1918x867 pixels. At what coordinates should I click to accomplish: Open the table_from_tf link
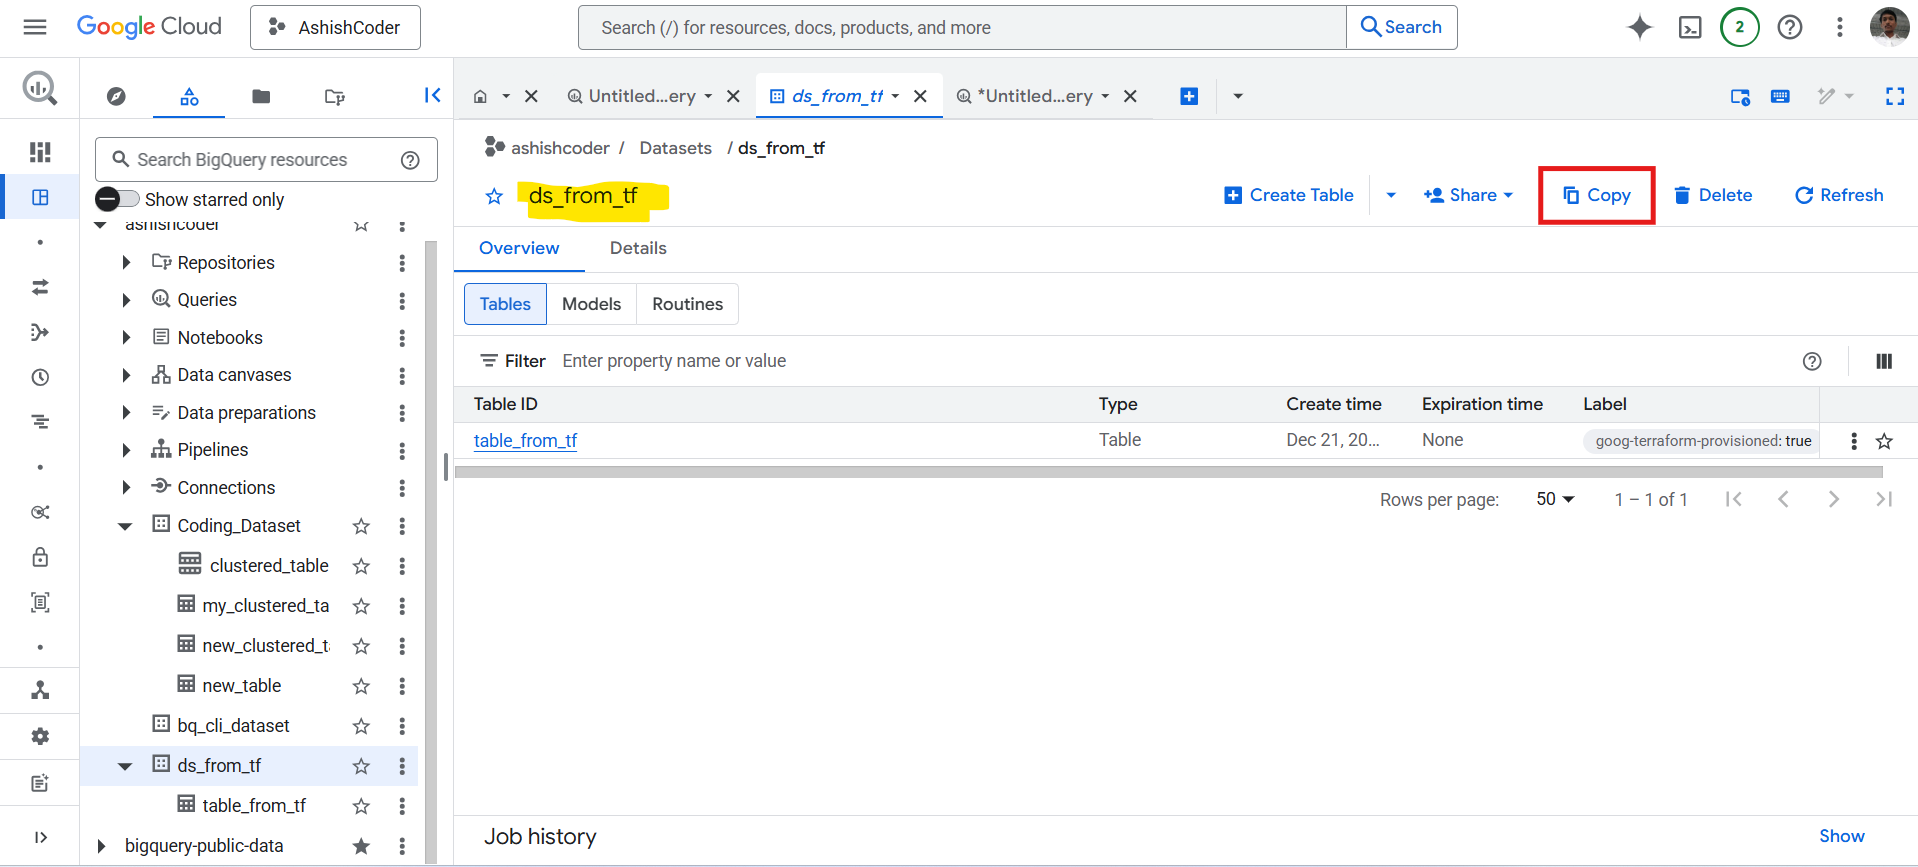coord(525,440)
